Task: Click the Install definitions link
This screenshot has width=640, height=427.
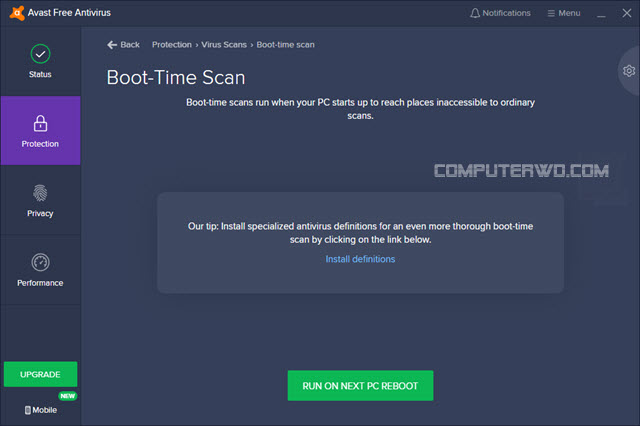Action: pos(360,259)
